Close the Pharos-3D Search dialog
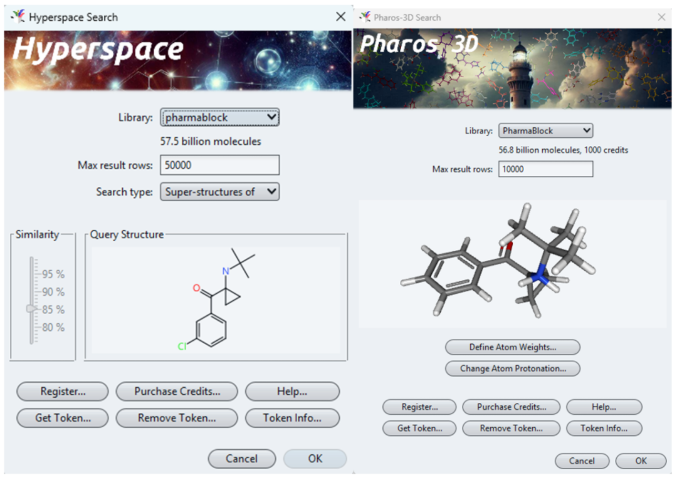This screenshot has height=483, width=680. pyautogui.click(x=661, y=17)
